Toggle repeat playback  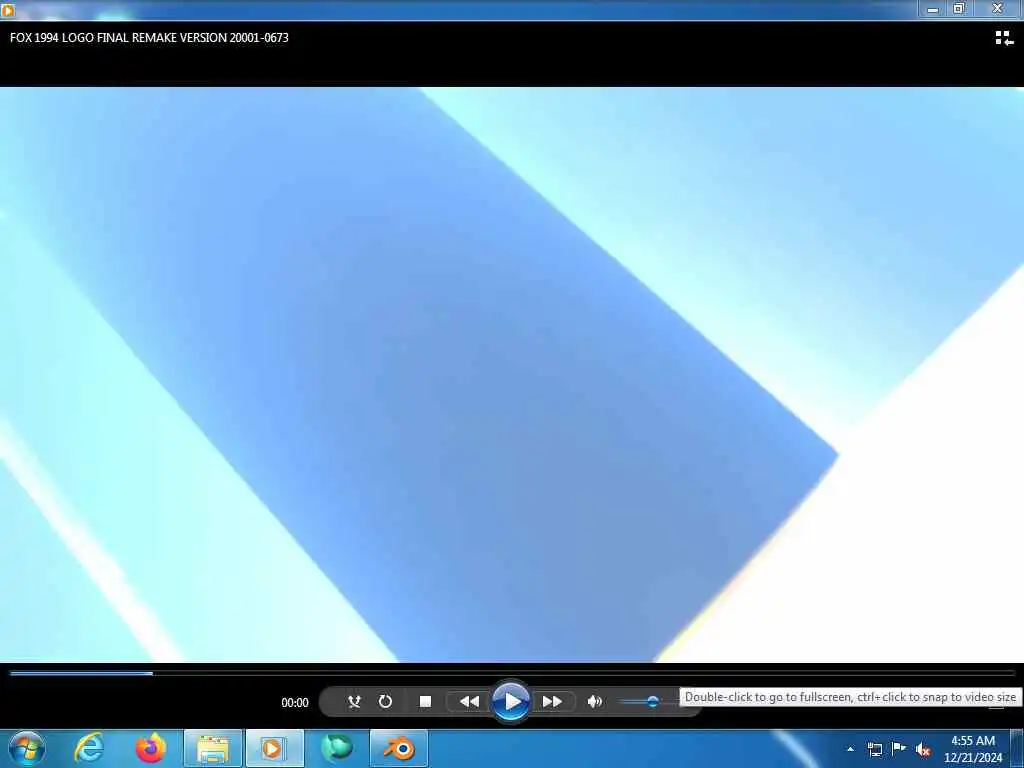coord(385,701)
